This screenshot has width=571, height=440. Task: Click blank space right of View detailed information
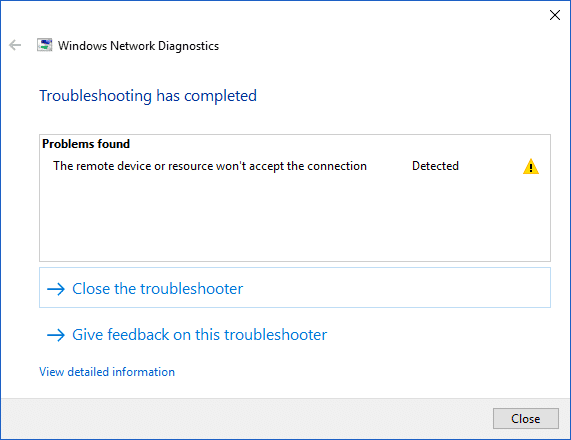click(x=364, y=372)
